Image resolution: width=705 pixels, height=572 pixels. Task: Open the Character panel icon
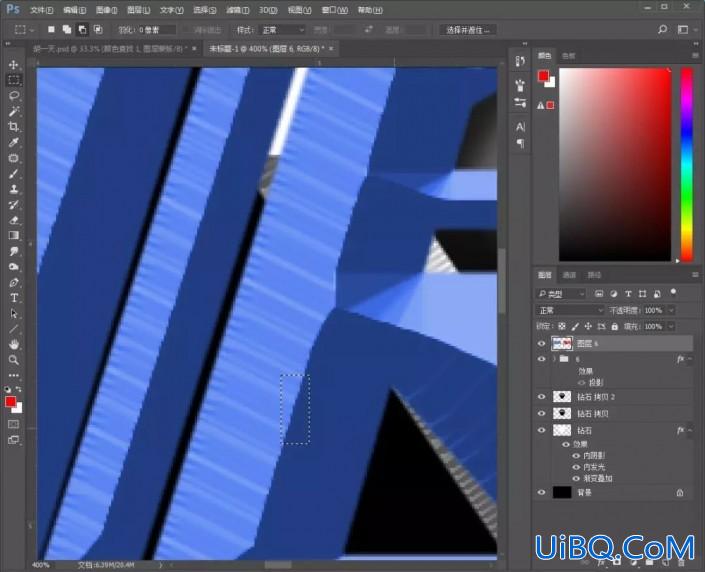(520, 127)
